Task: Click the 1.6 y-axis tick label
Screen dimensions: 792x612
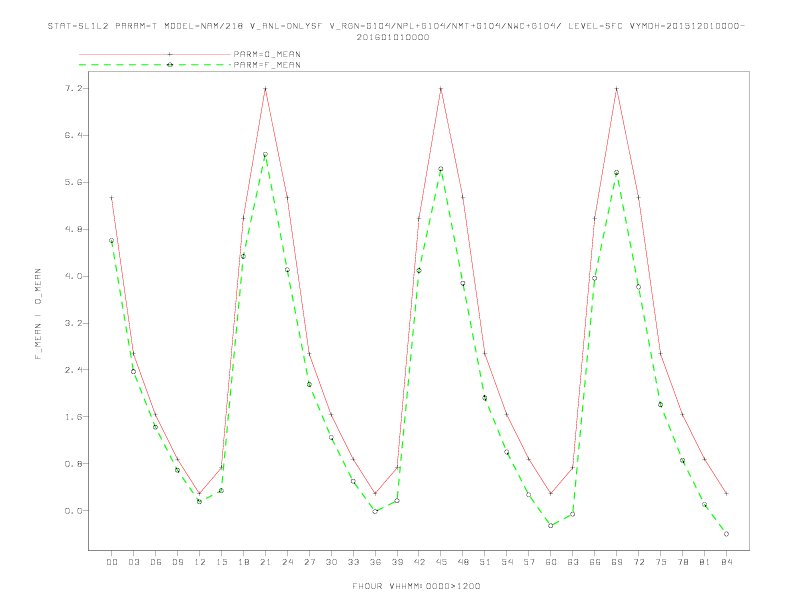Action: click(73, 417)
